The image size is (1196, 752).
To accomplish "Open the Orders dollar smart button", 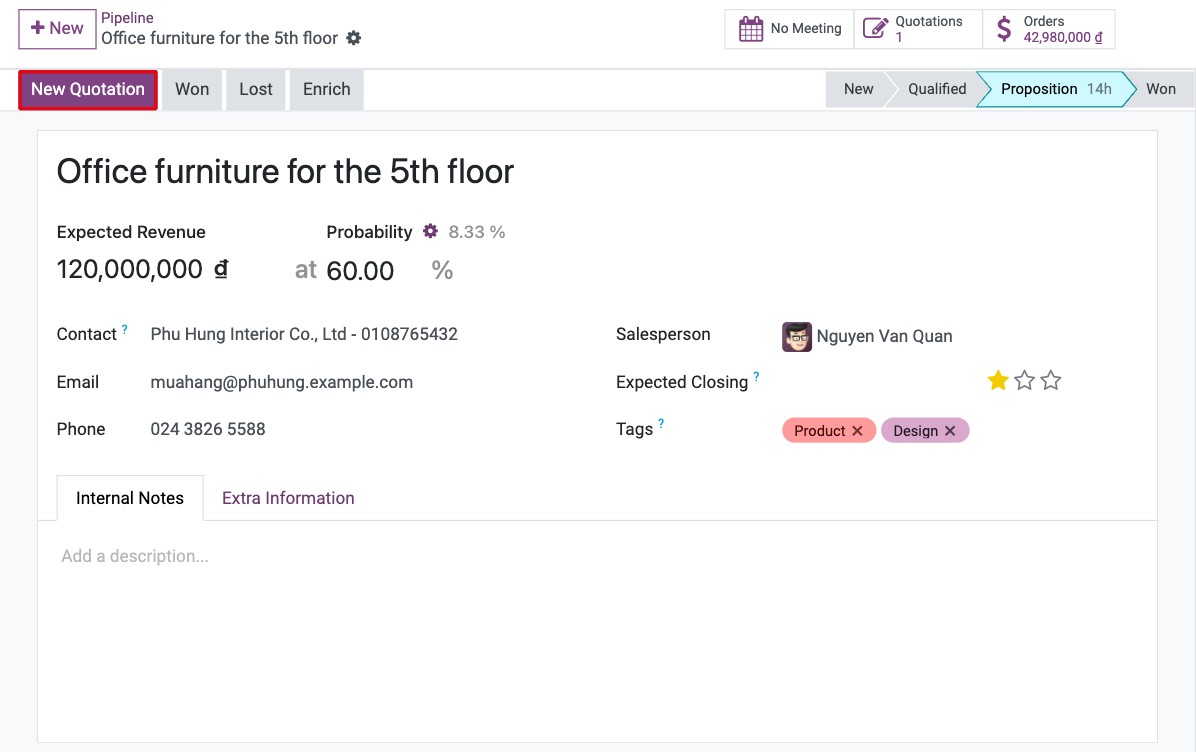I will tap(1049, 29).
